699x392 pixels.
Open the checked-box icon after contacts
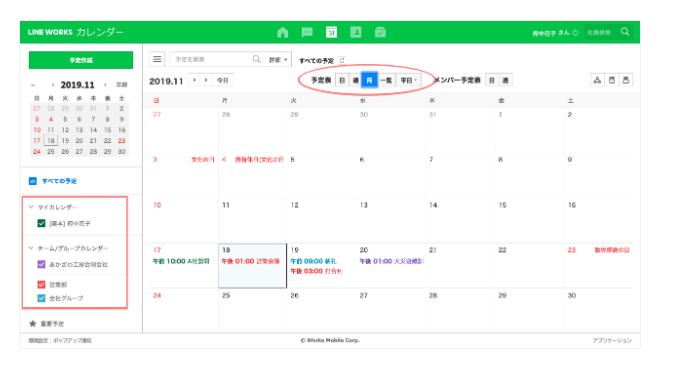point(380,32)
